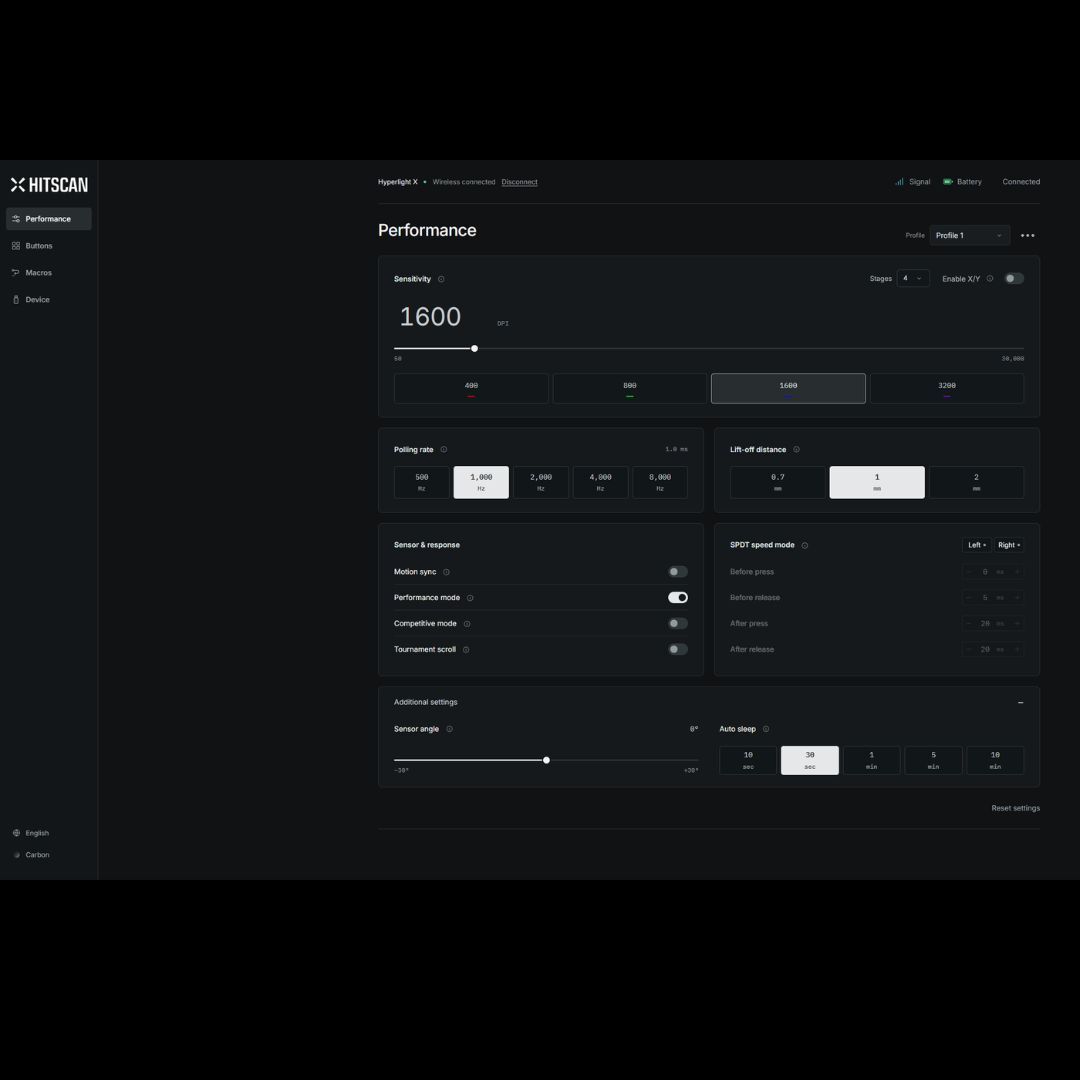Collapse the Additional settings section
Screen dimensions: 1080x1080
[x=1020, y=703]
